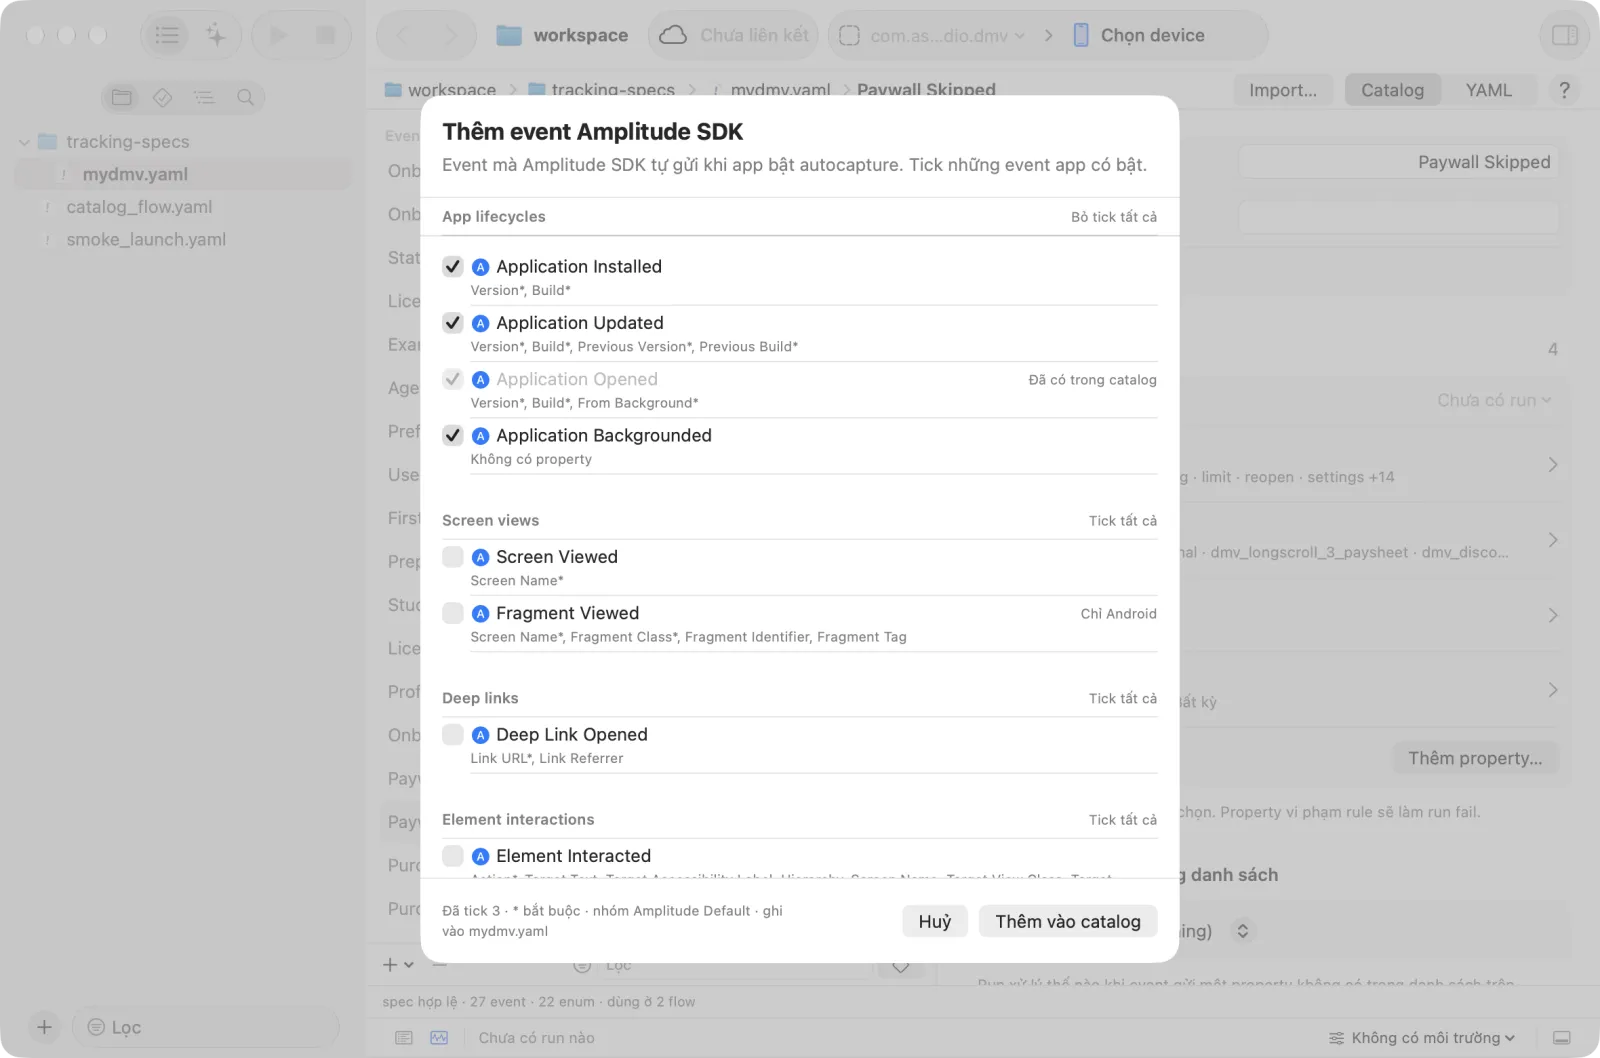Screen dimensions: 1600x1058
Task: Open the Chưa có run dropdown
Action: (x=1494, y=400)
